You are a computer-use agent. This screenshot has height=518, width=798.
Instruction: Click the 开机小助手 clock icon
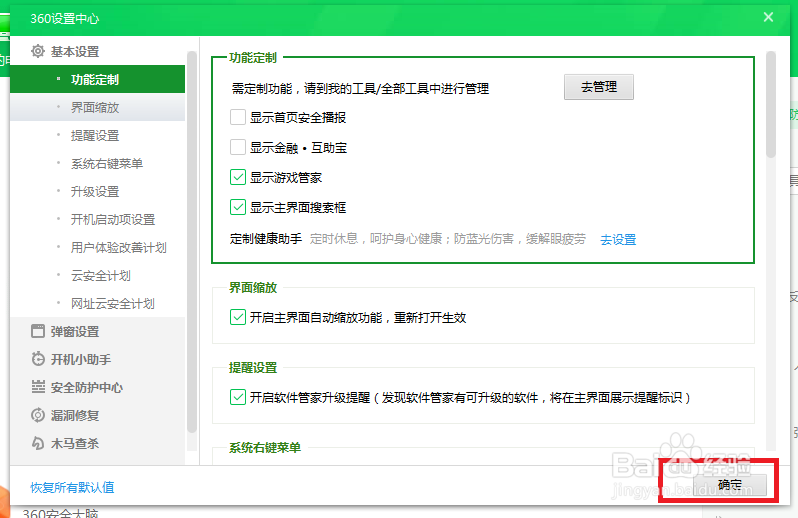pyautogui.click(x=38, y=359)
